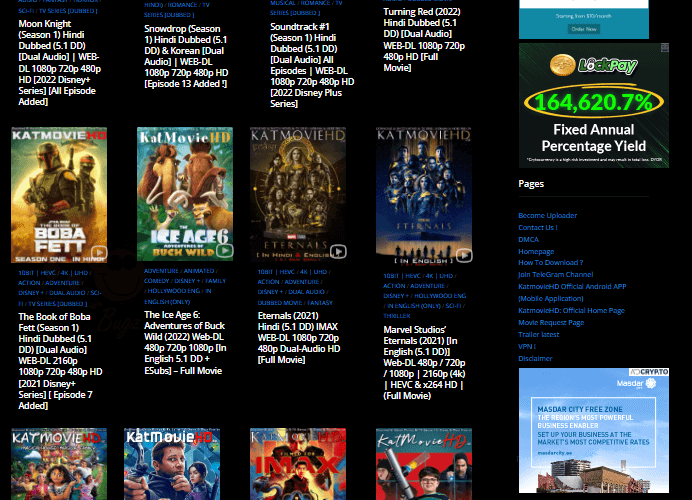Open the IMAX Shang-Chi poster thumbnail
Screen dimensions: 692x500
click(298, 464)
